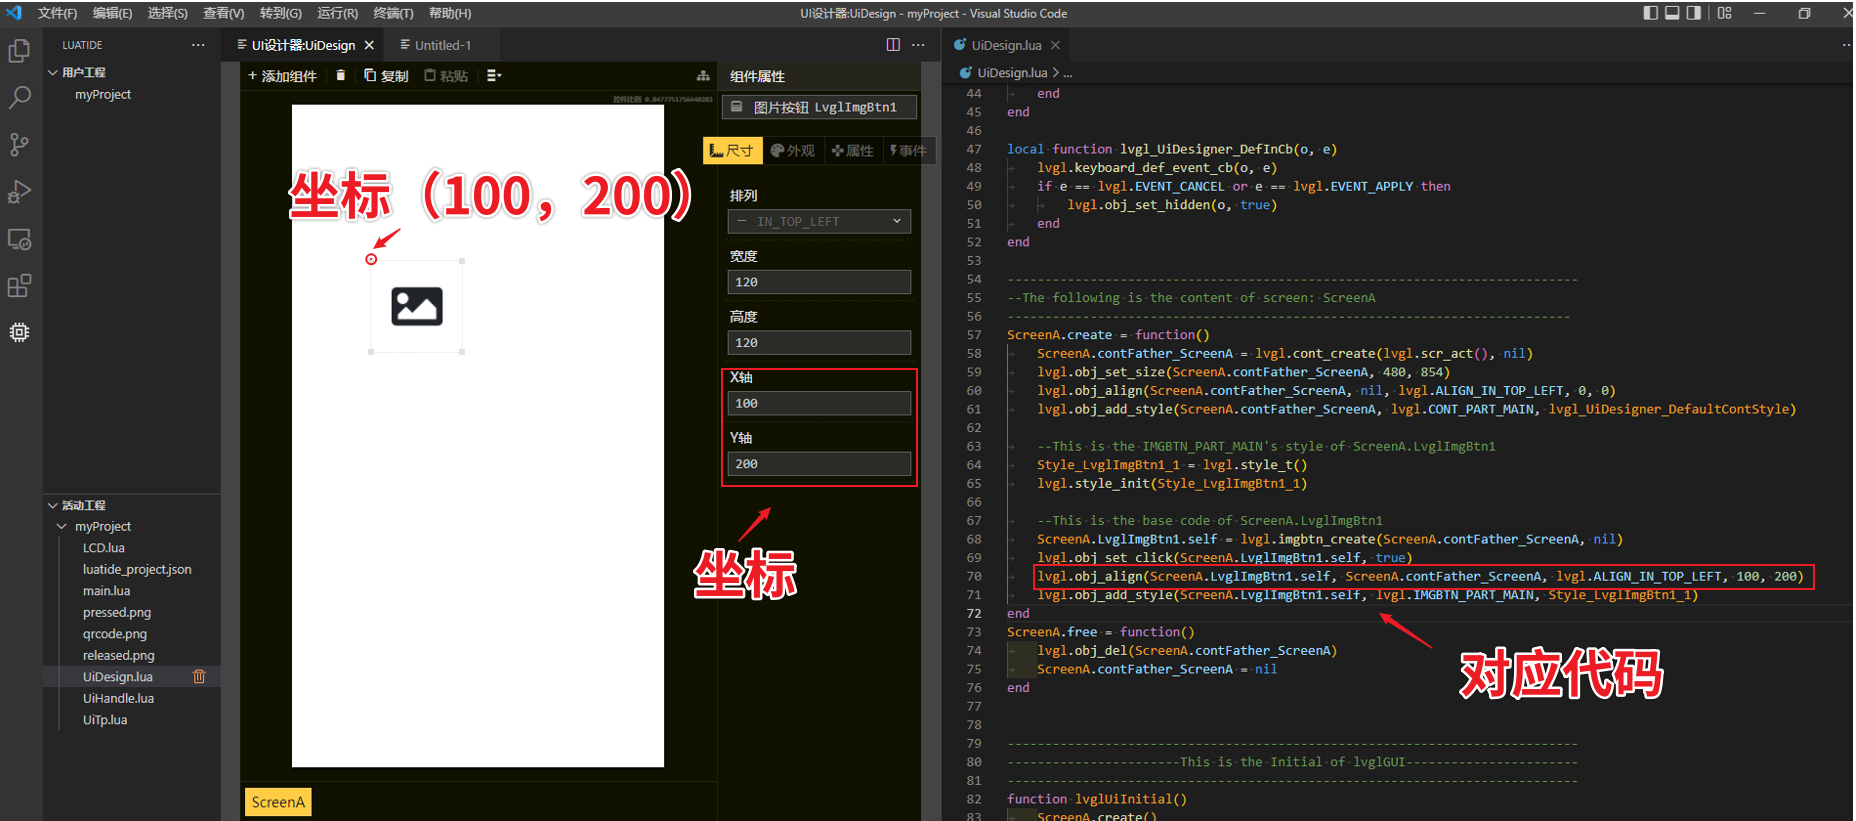Collapse the 用户工程 section
The image size is (1856, 821).
click(52, 72)
